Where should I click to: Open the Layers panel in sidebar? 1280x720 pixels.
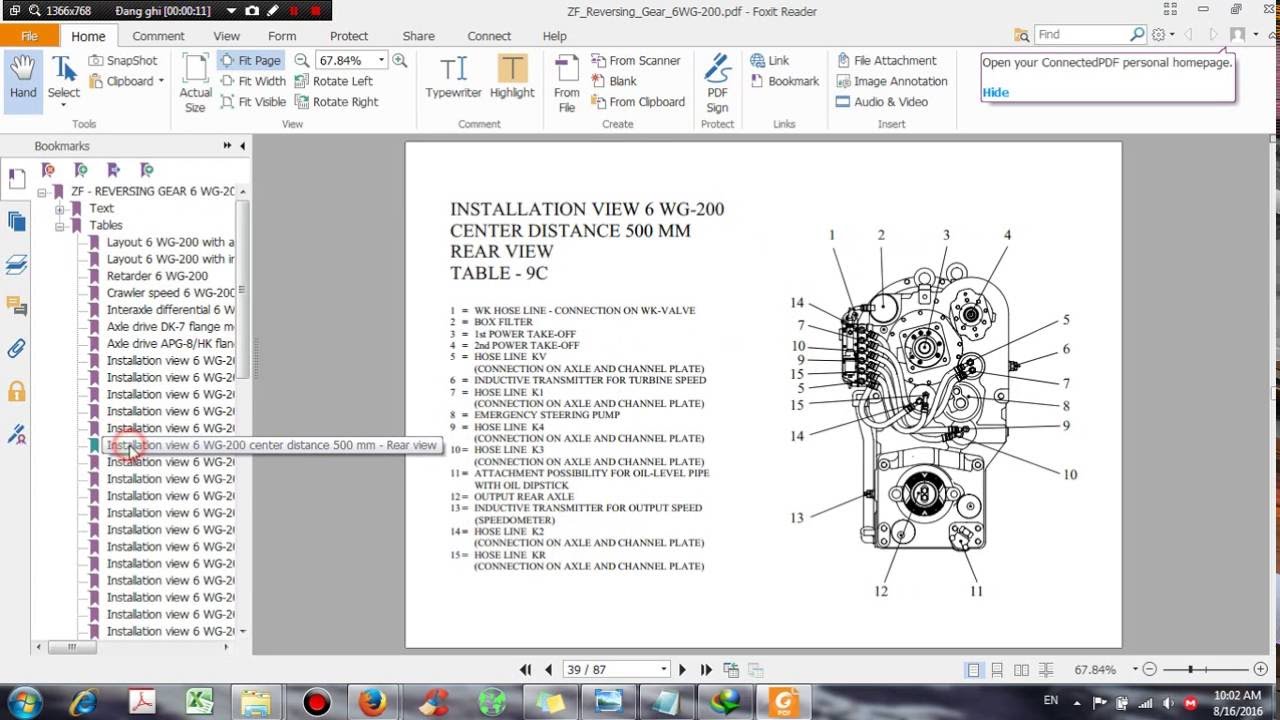[16, 265]
